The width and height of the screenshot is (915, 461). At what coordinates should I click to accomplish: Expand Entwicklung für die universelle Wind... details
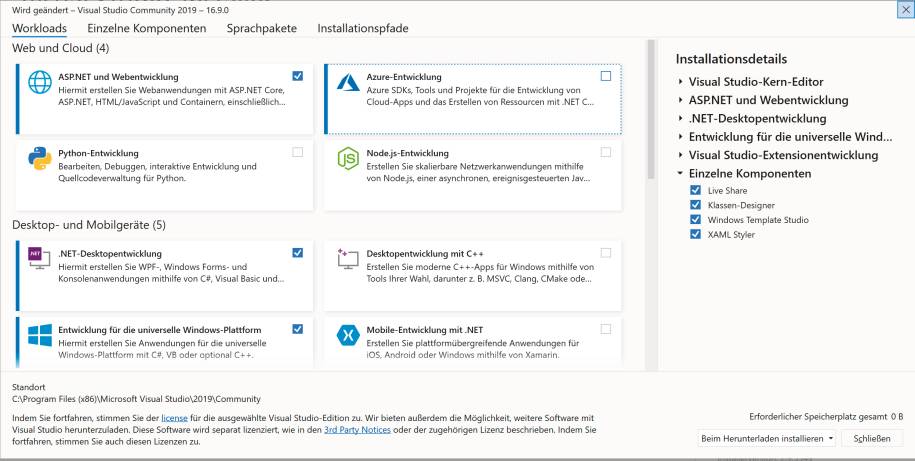coord(680,137)
